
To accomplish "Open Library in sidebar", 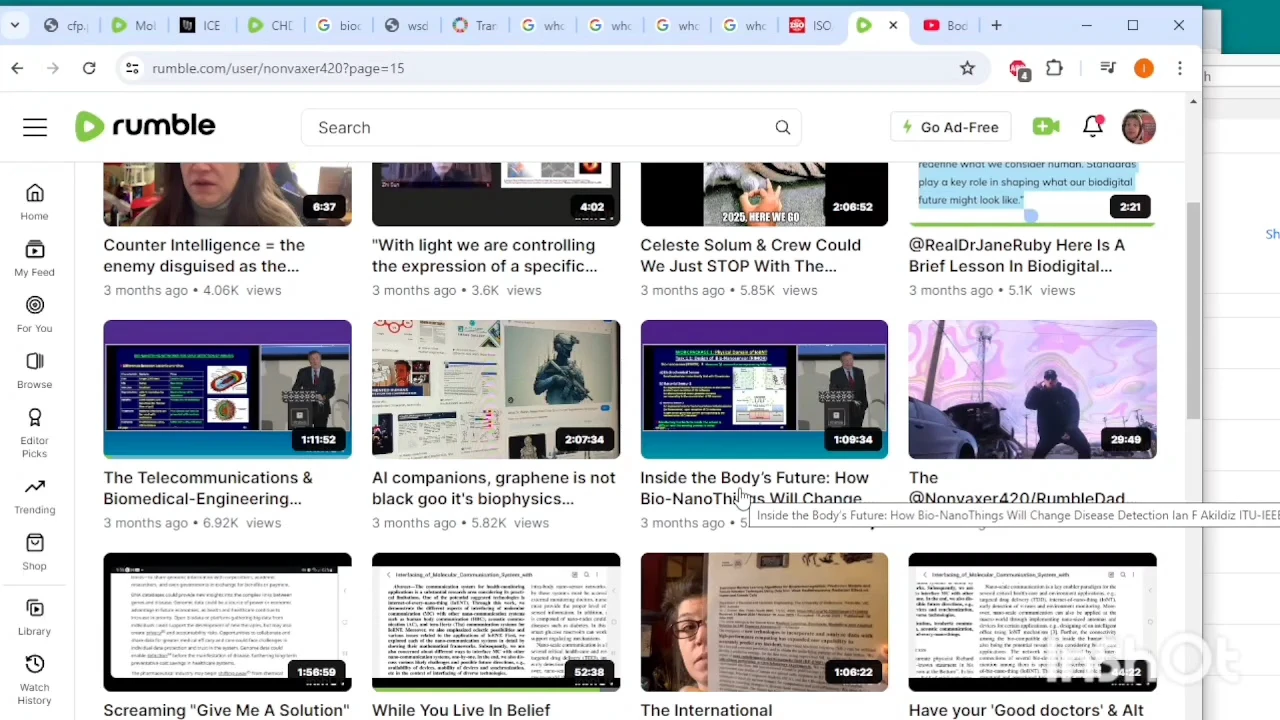I will coord(34,617).
